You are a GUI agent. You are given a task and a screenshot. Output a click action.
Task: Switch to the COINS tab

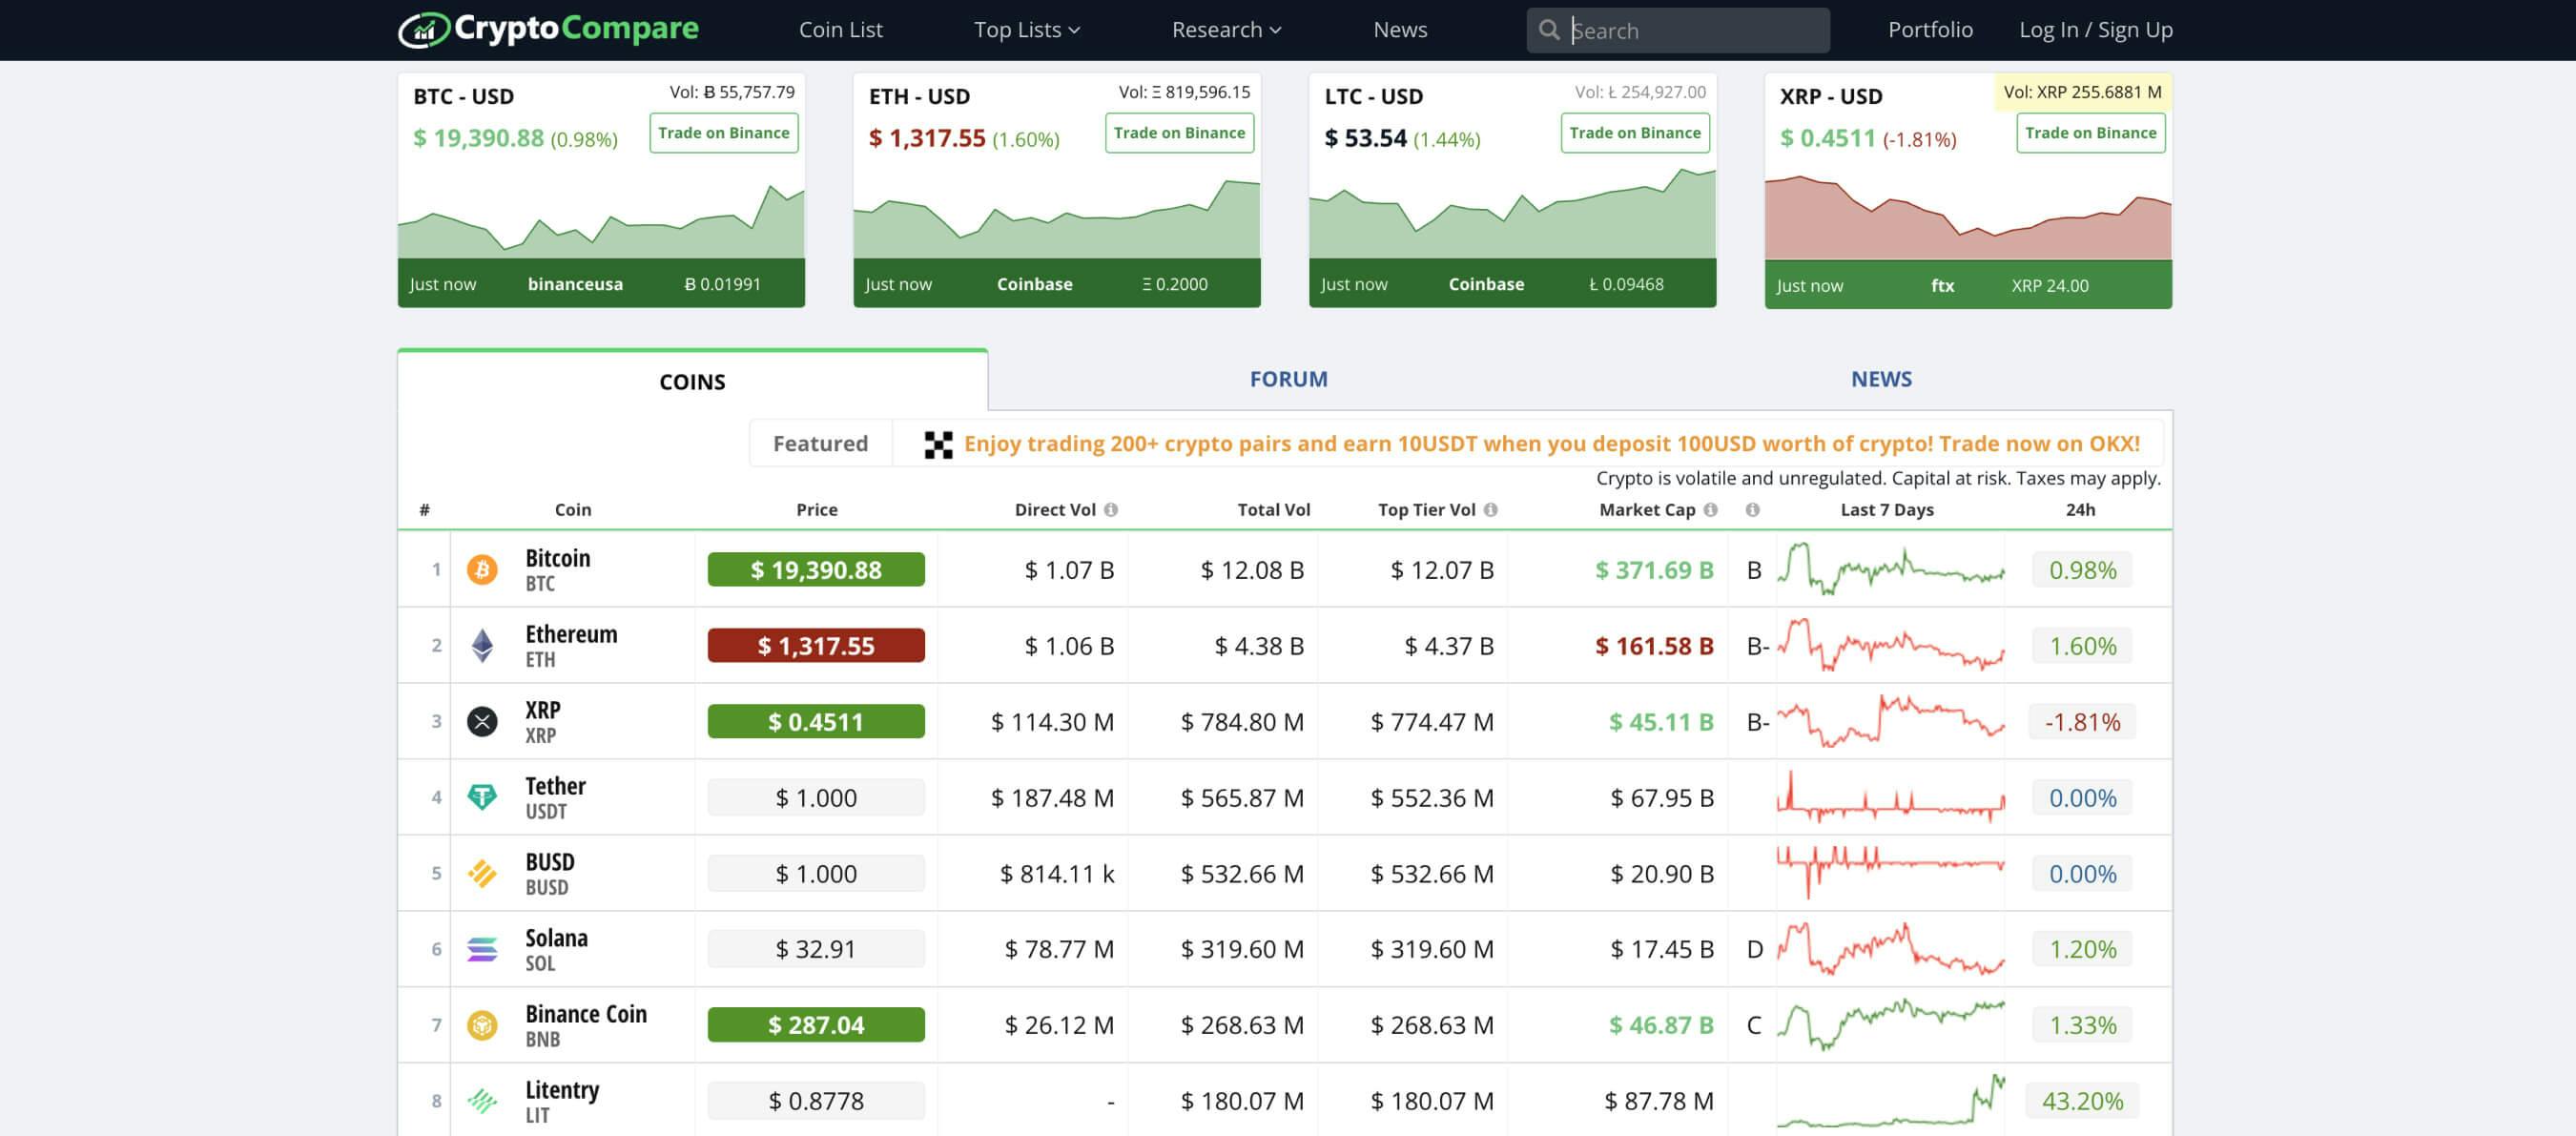[x=692, y=381]
